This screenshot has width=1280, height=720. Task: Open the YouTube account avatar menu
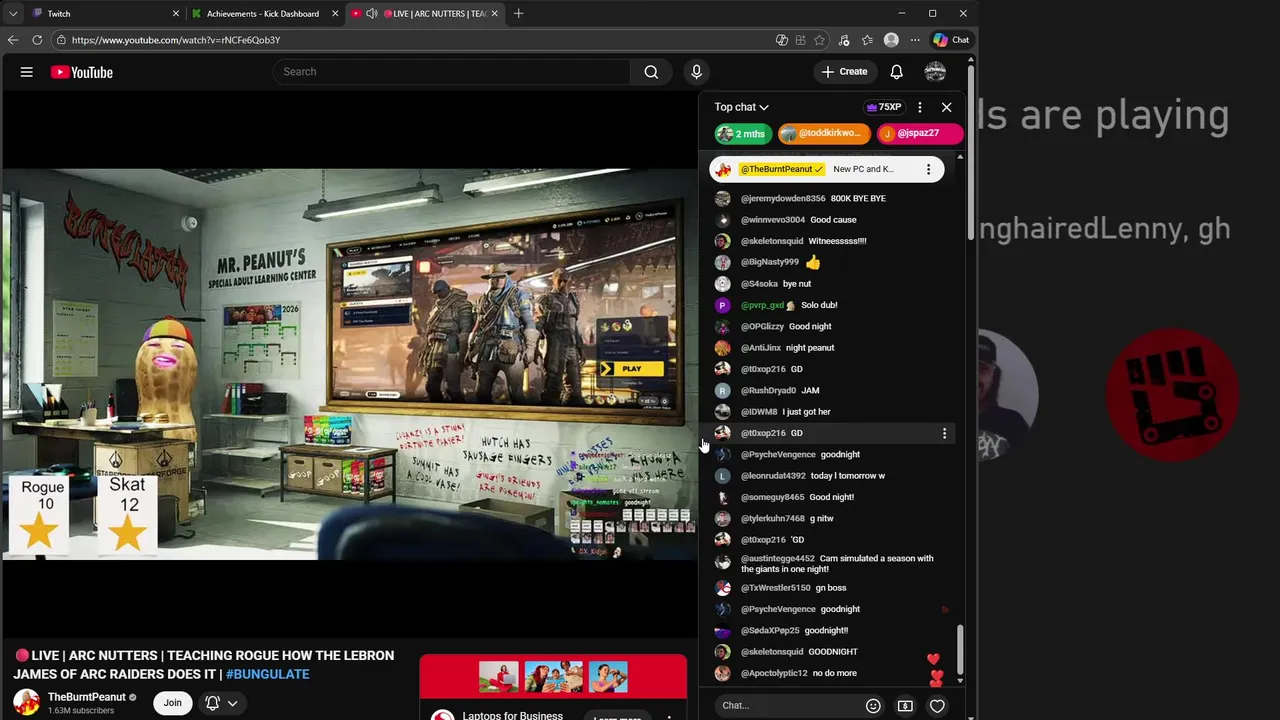[x=936, y=72]
